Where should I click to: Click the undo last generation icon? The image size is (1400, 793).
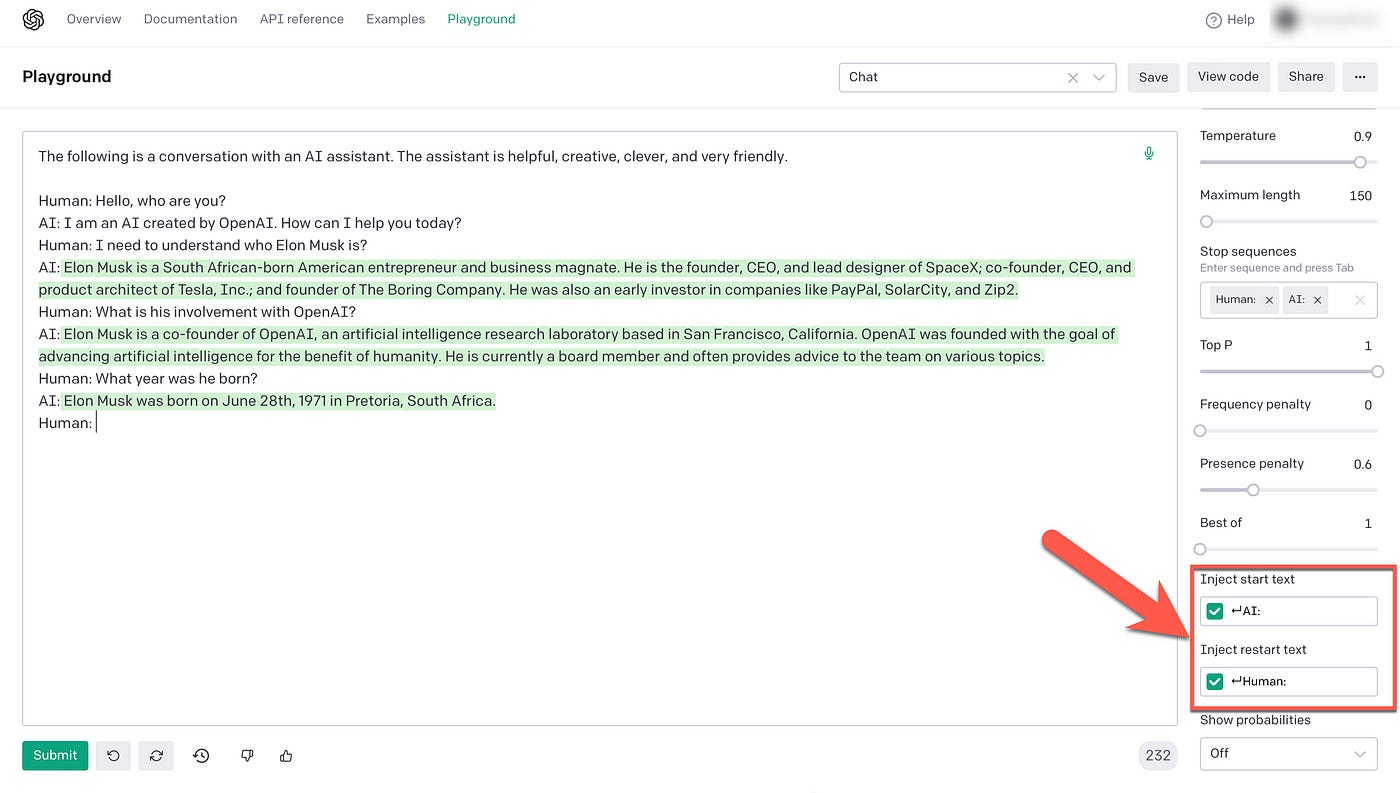point(112,755)
